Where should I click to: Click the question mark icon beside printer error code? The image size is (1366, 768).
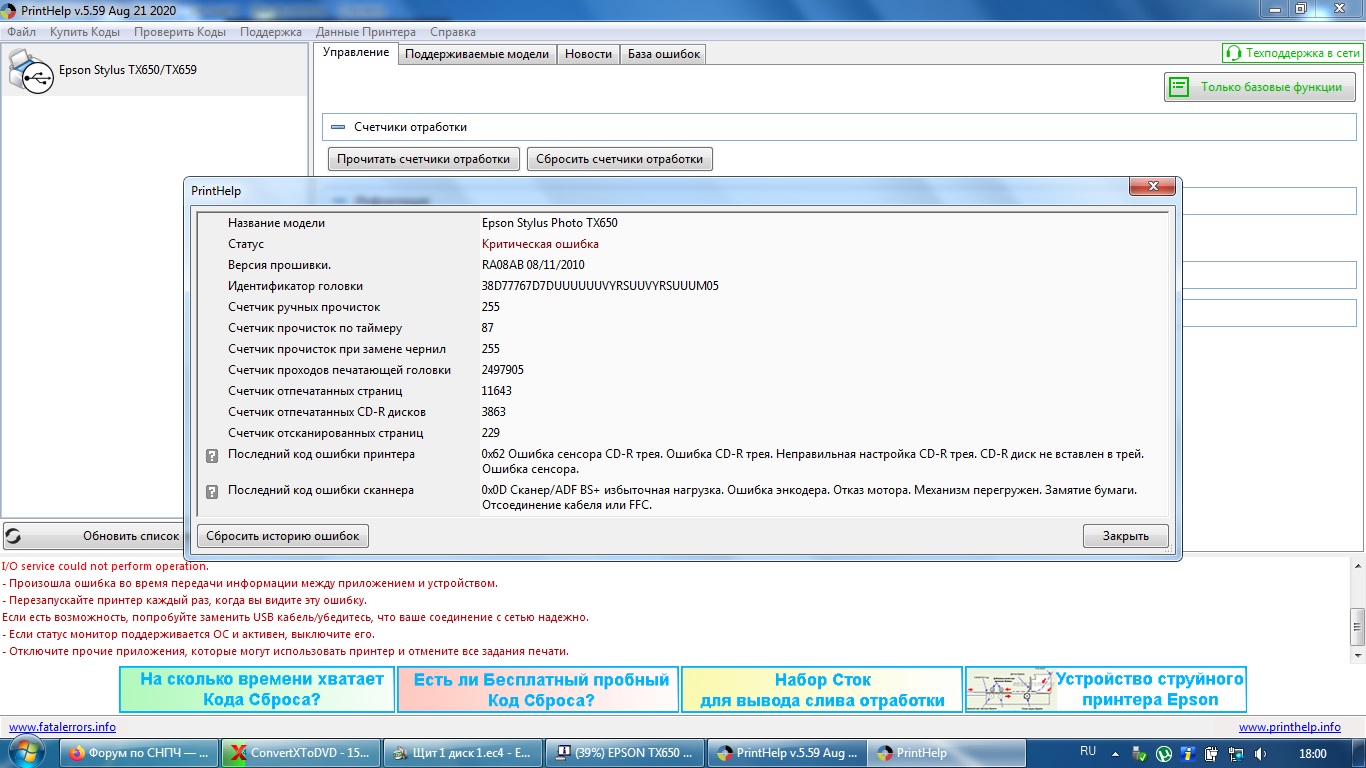[212, 456]
